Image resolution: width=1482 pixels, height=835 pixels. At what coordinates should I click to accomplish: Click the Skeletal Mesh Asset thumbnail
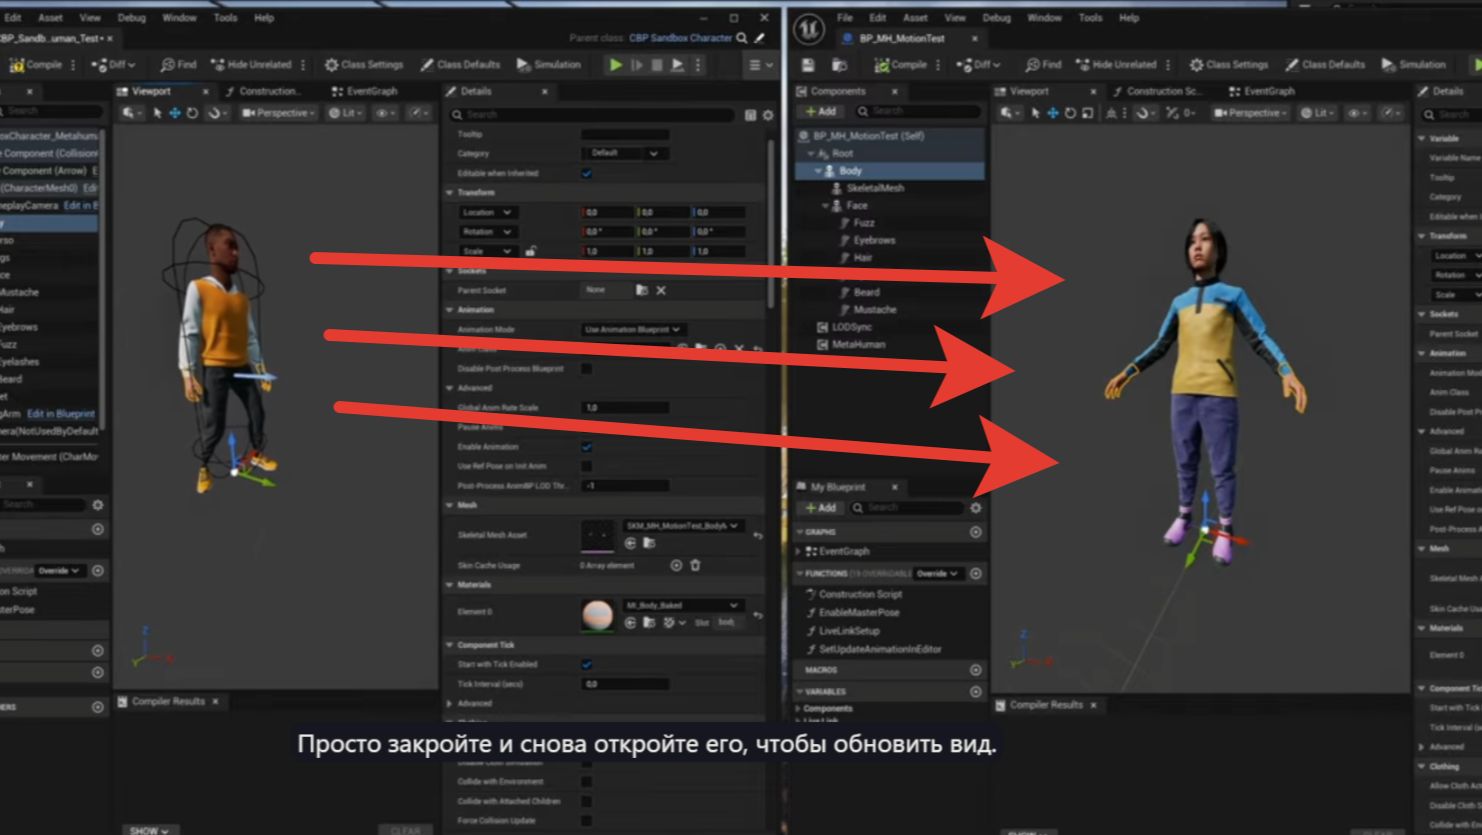tap(598, 535)
